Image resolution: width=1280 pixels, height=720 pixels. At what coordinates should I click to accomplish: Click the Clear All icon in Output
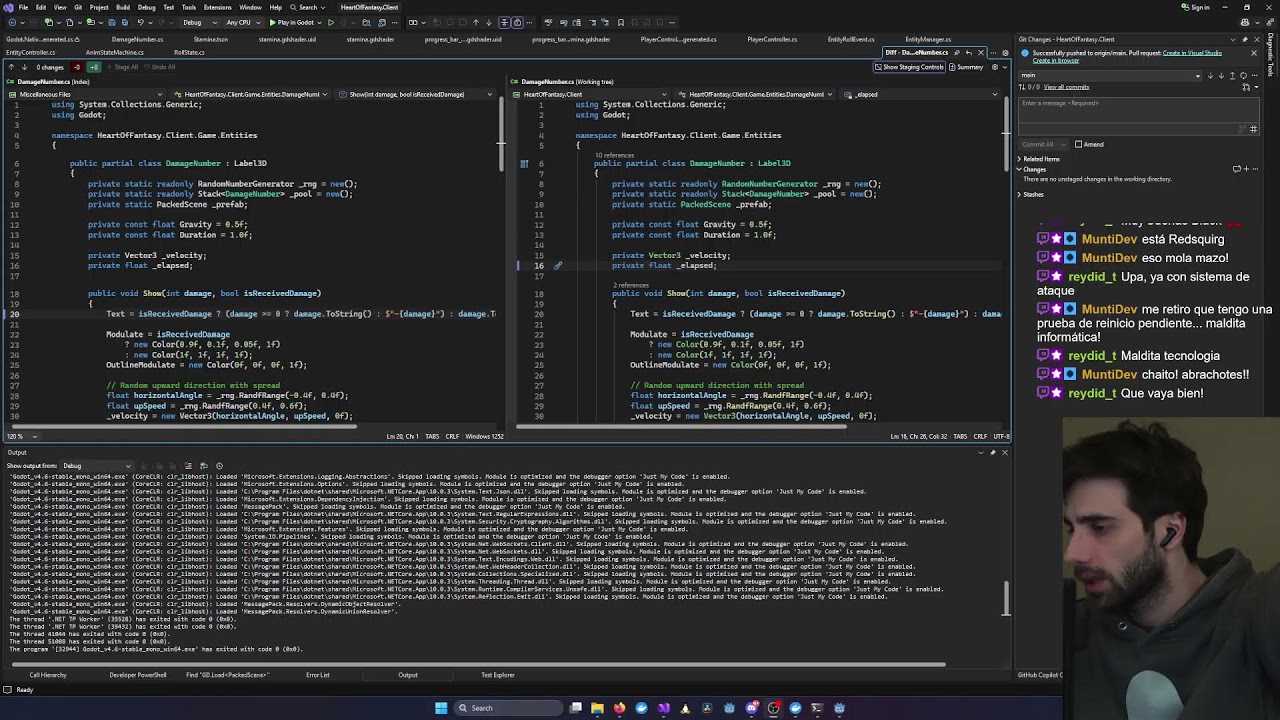click(188, 466)
